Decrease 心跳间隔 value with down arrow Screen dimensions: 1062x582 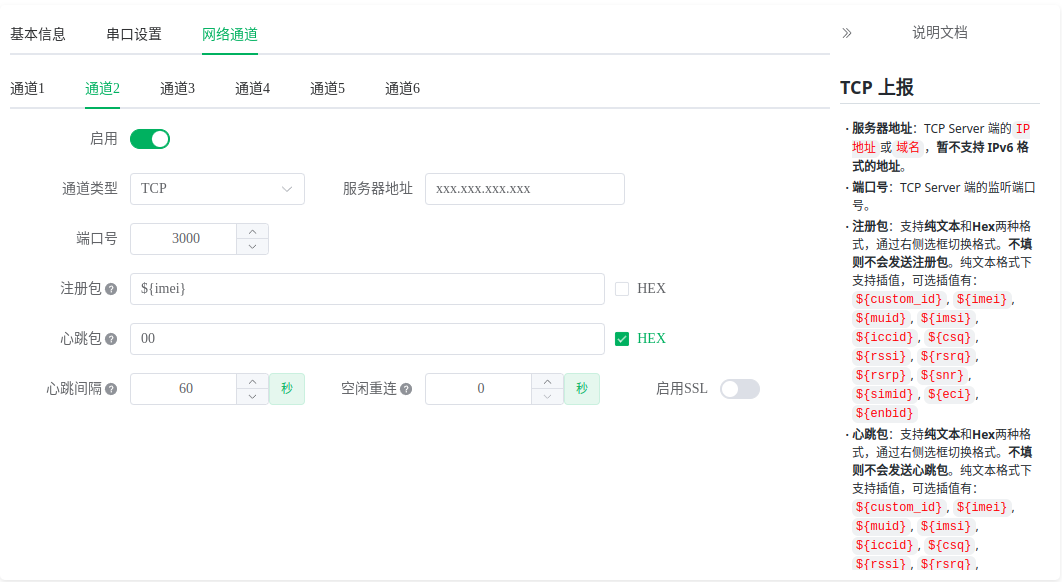pyautogui.click(x=253, y=396)
